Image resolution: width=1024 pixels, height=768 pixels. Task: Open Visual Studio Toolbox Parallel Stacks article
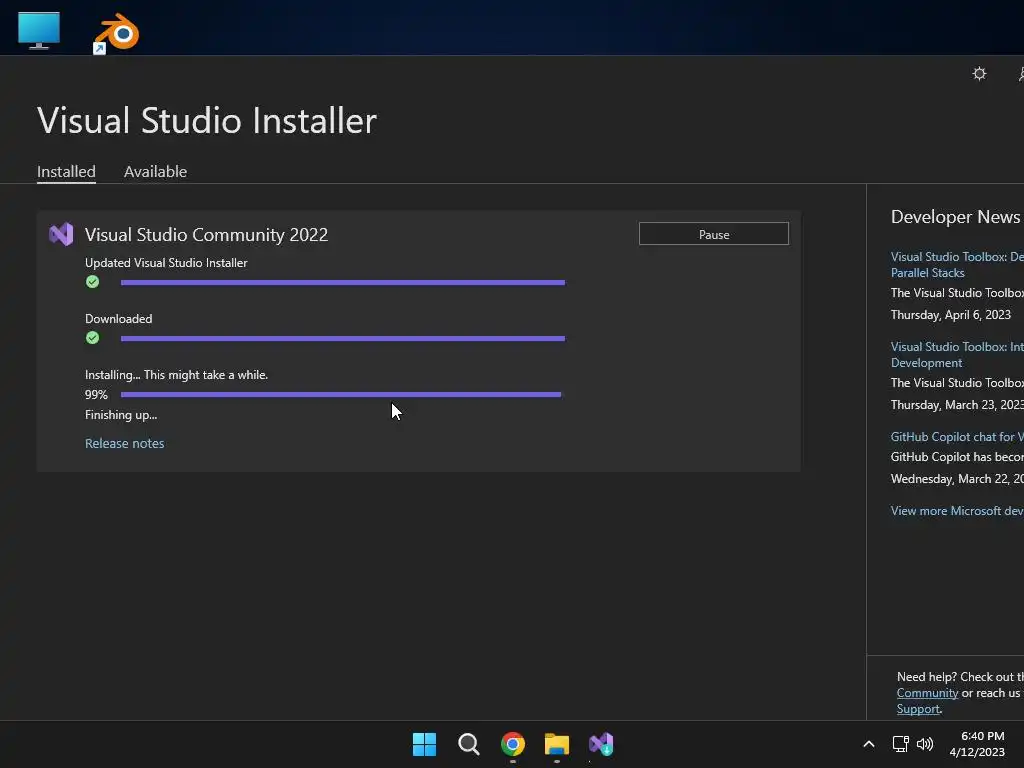coord(957,264)
